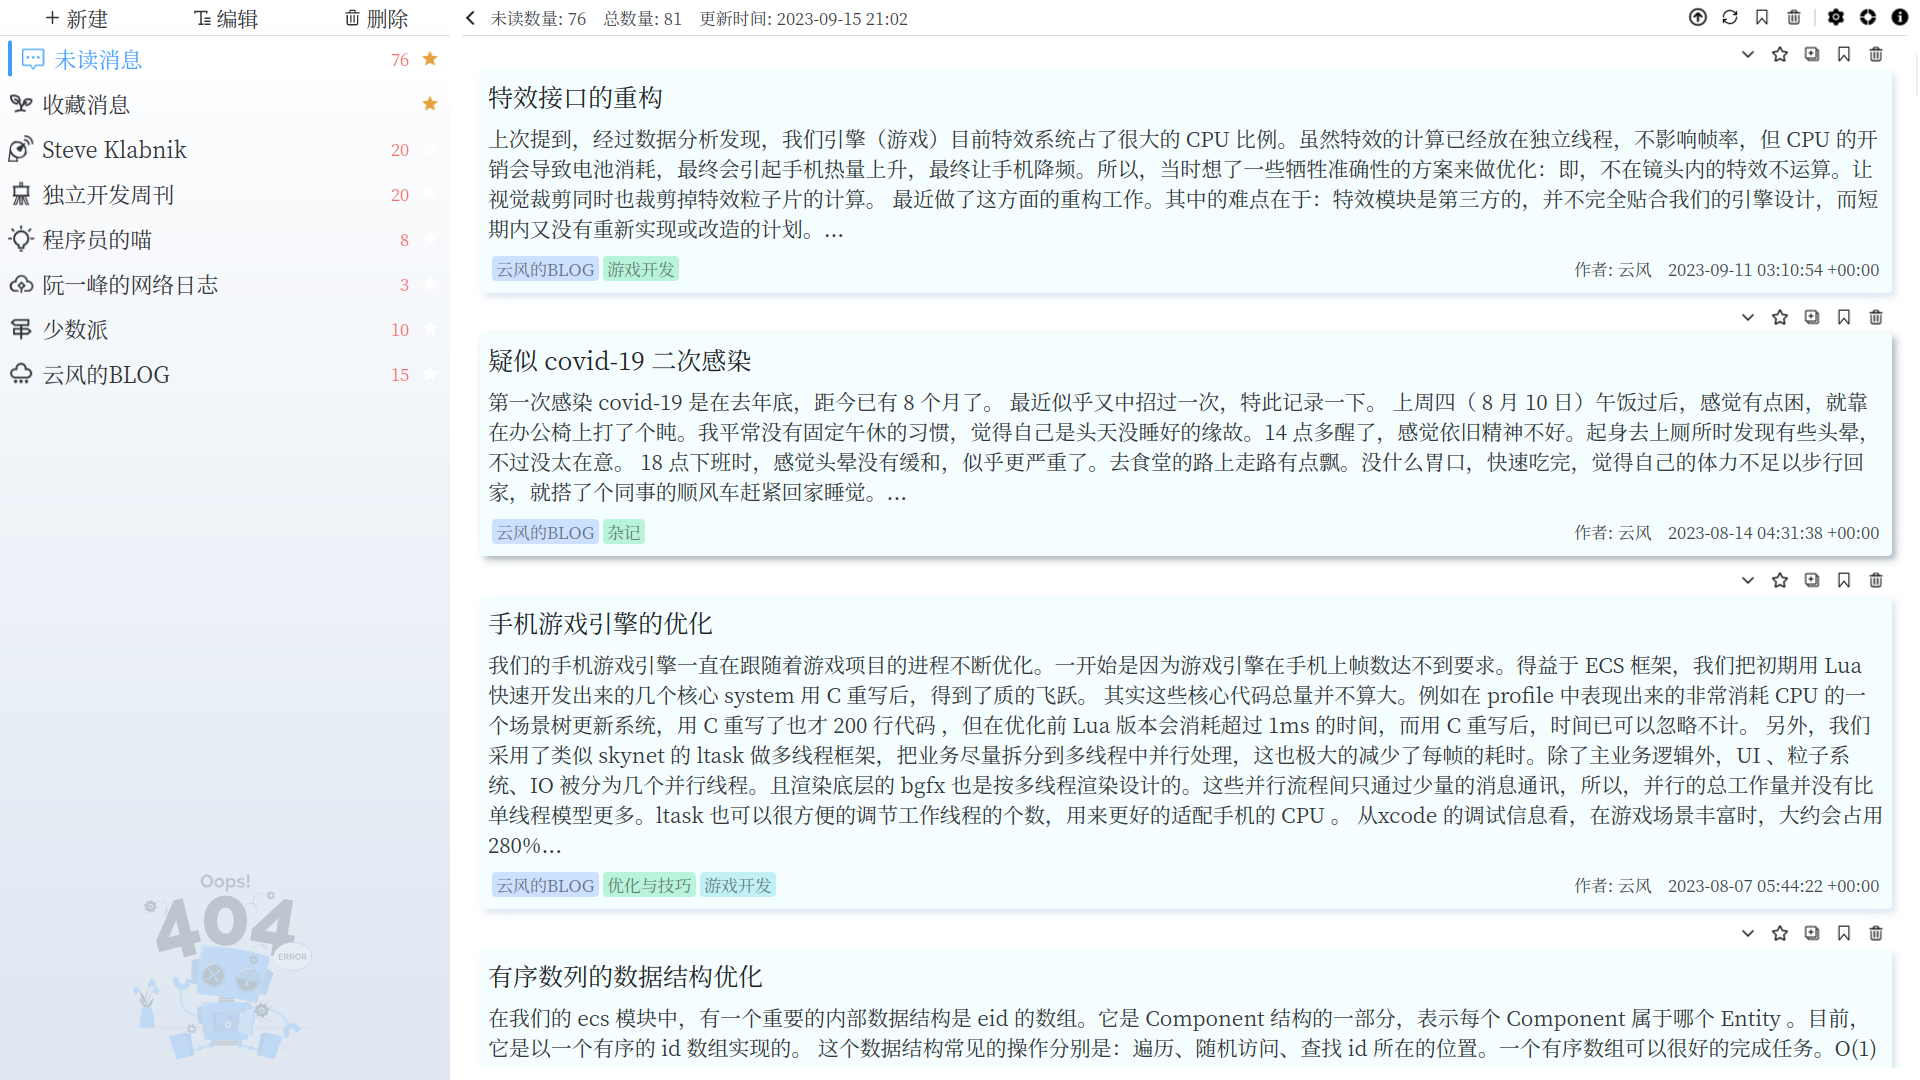Select the Steve Klabnik feed

[x=114, y=150]
